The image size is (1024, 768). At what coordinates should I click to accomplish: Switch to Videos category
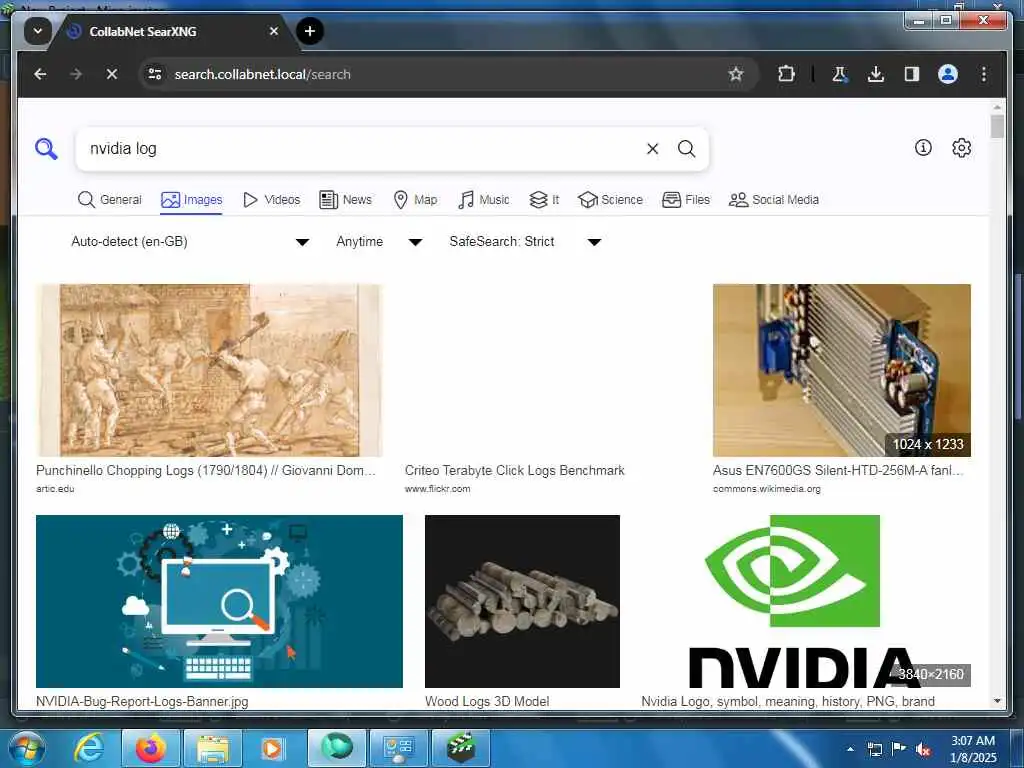(271, 200)
